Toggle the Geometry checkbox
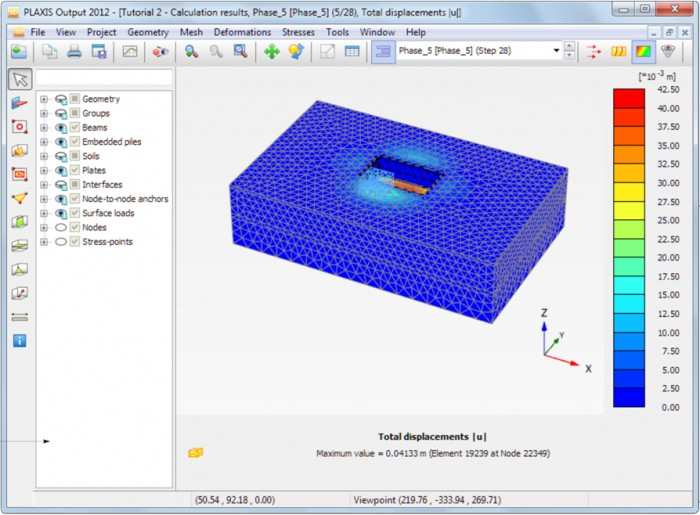Screen dimensions: 700x515 (75, 99)
